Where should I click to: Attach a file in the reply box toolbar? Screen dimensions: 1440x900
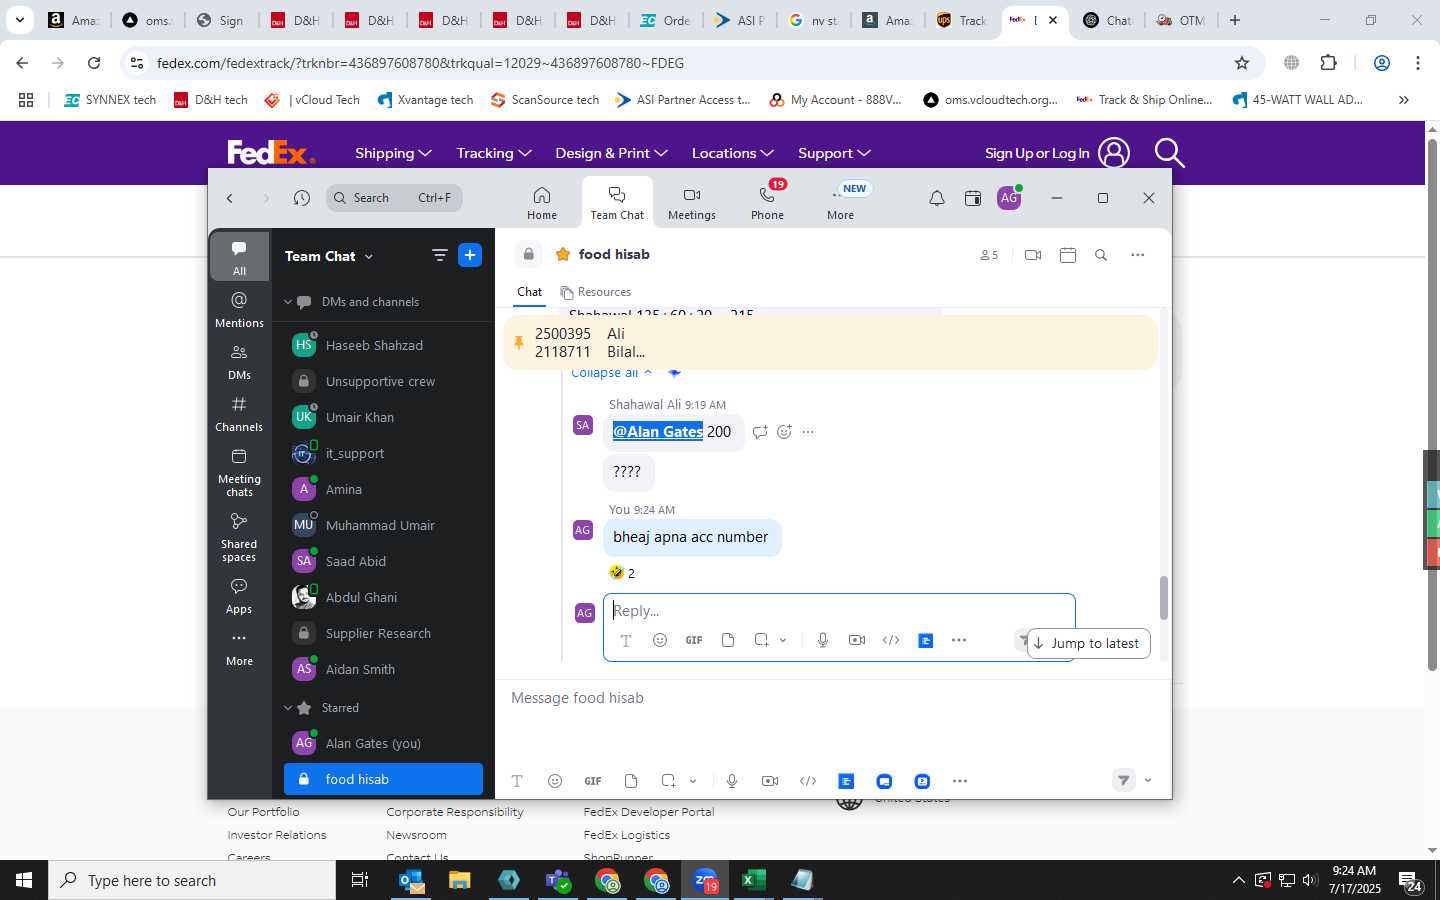pos(728,640)
